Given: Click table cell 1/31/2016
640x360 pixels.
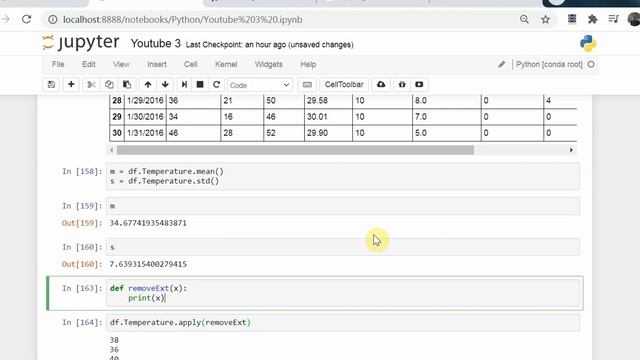Looking at the screenshot, I should [145, 133].
